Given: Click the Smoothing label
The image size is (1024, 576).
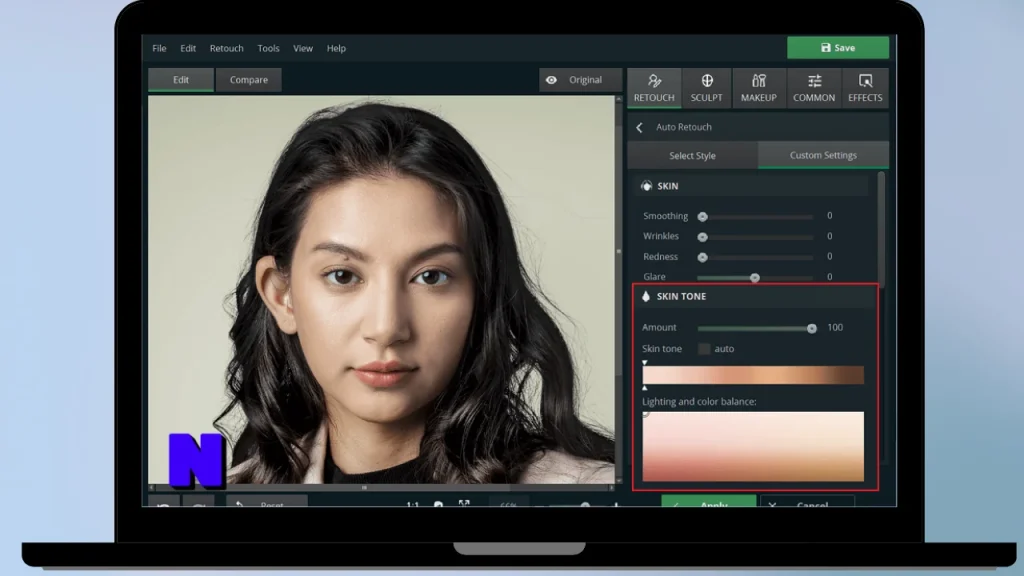Looking at the screenshot, I should [x=665, y=216].
